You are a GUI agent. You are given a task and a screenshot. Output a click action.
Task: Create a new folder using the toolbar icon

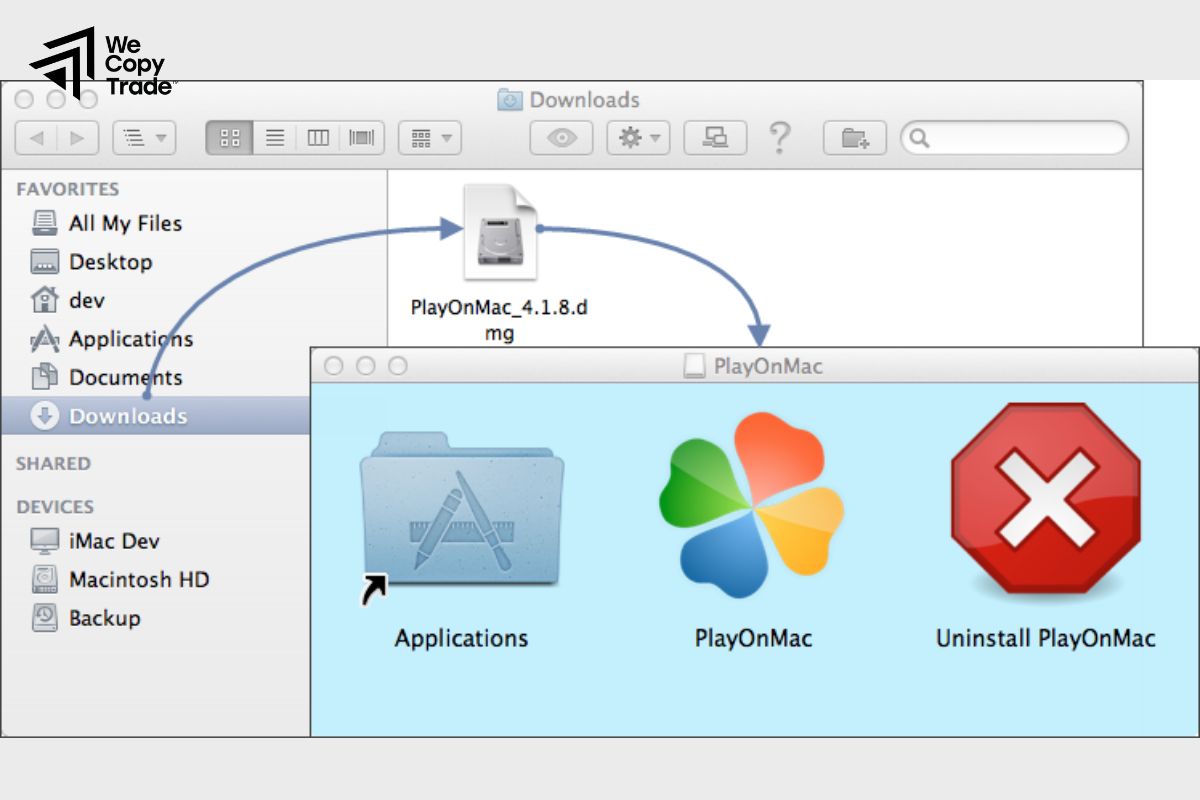pyautogui.click(x=855, y=138)
